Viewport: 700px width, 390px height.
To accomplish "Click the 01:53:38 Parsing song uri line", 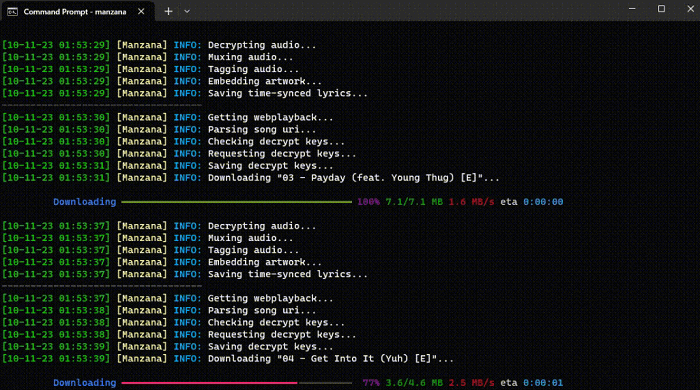I will (x=159, y=311).
